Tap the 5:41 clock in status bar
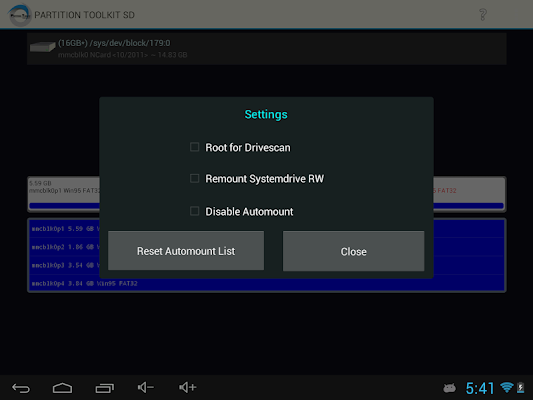The width and height of the screenshot is (533, 400). tap(479, 388)
